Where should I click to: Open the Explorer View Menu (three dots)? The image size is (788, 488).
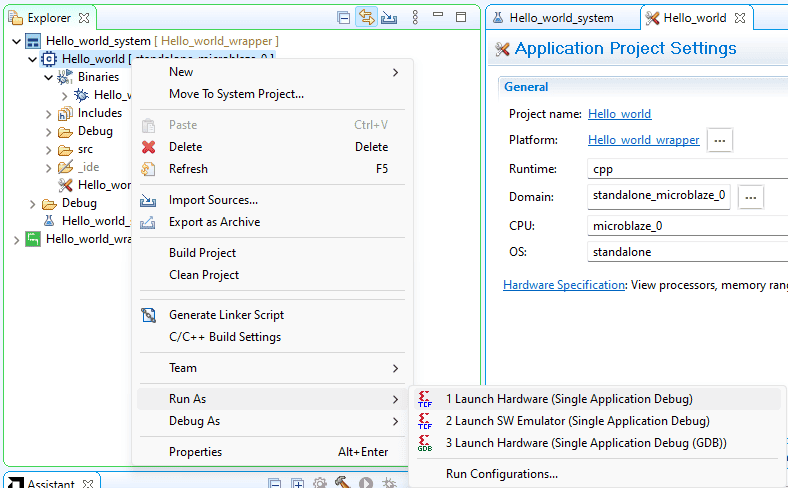tap(415, 18)
